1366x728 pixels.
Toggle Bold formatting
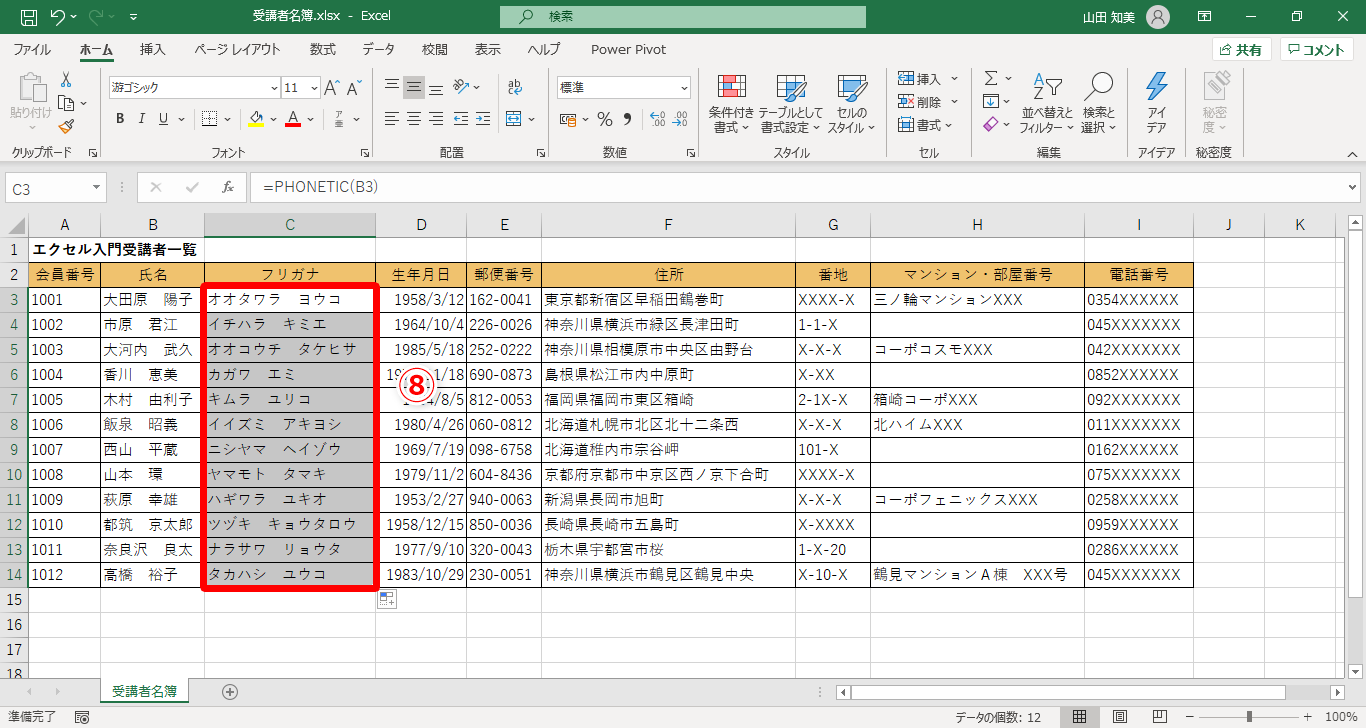[120, 119]
